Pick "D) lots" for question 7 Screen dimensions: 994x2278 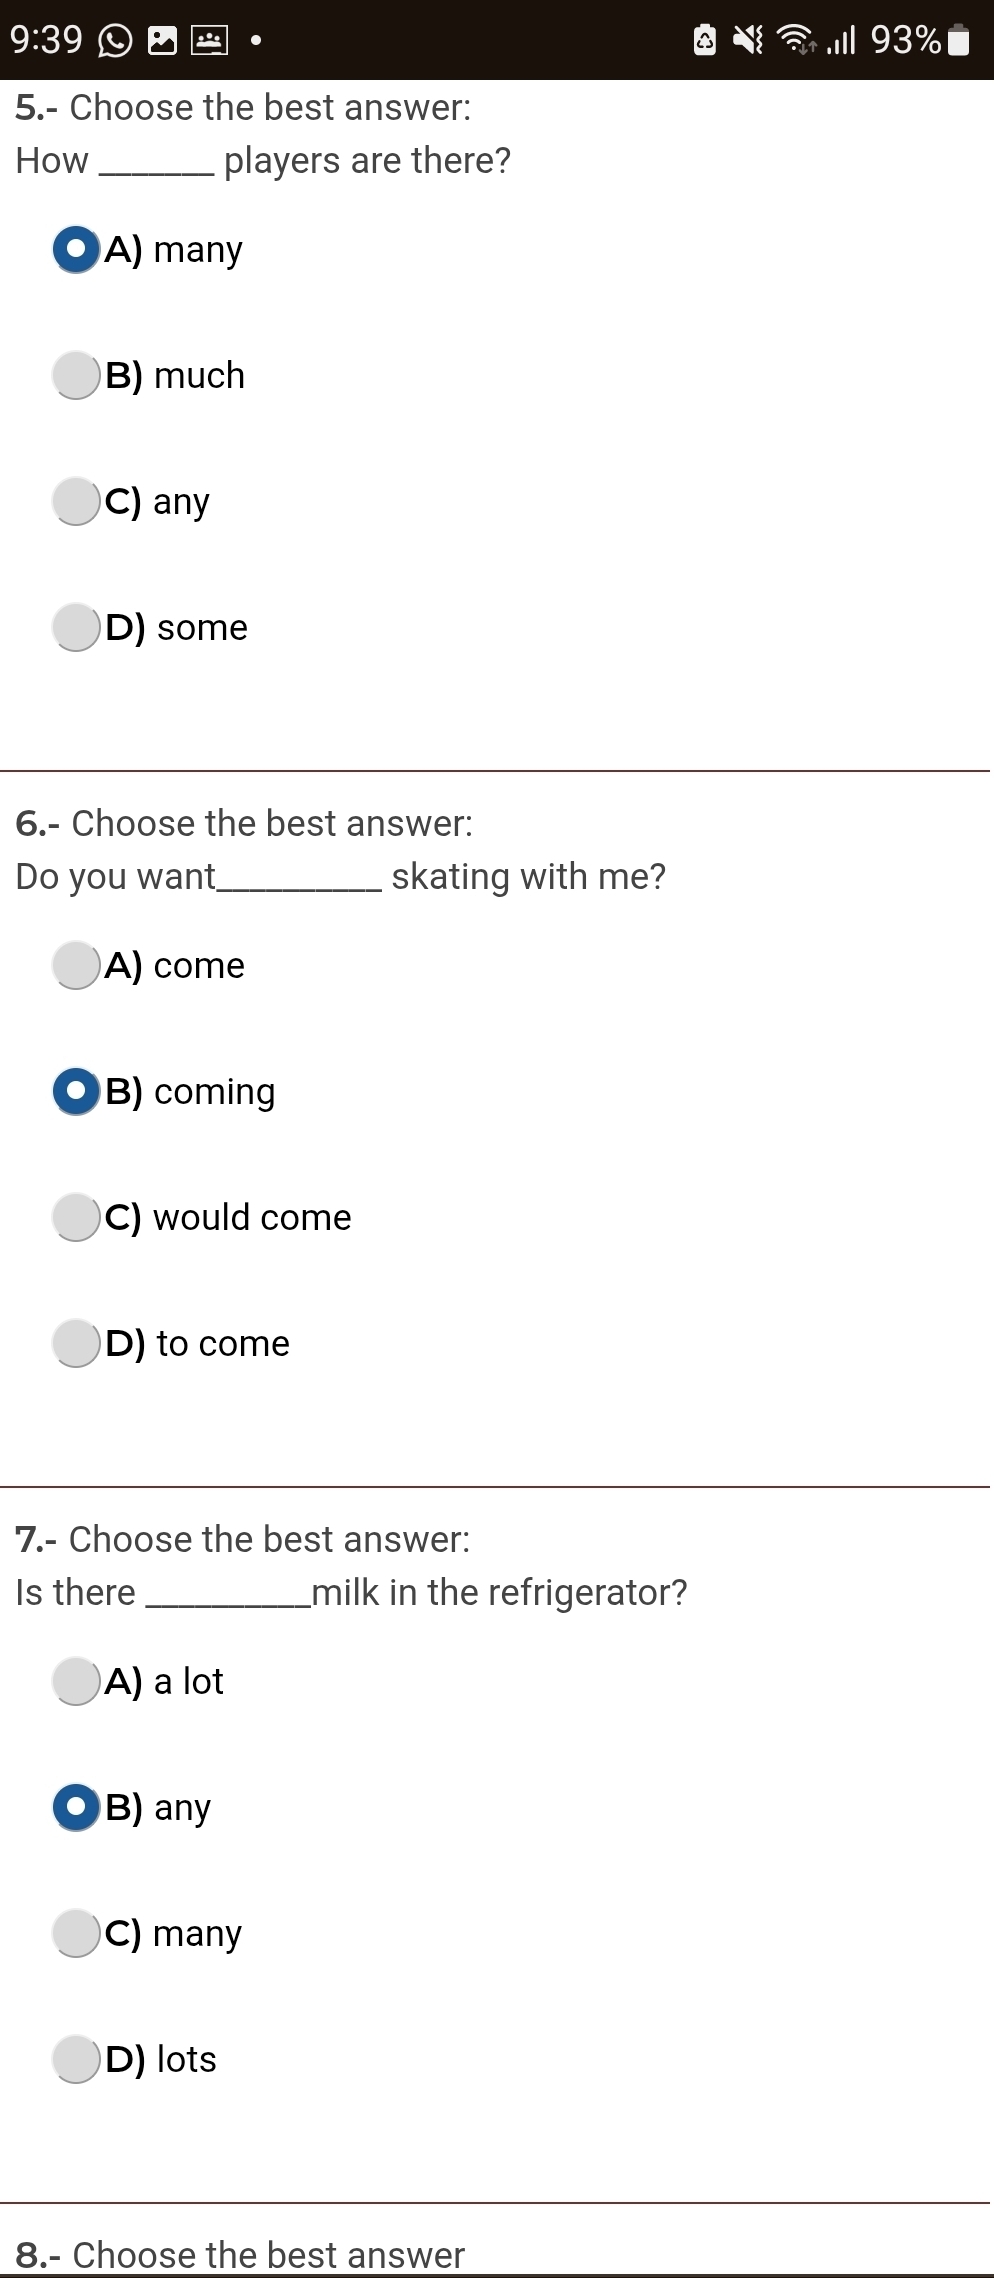pyautogui.click(x=77, y=2059)
